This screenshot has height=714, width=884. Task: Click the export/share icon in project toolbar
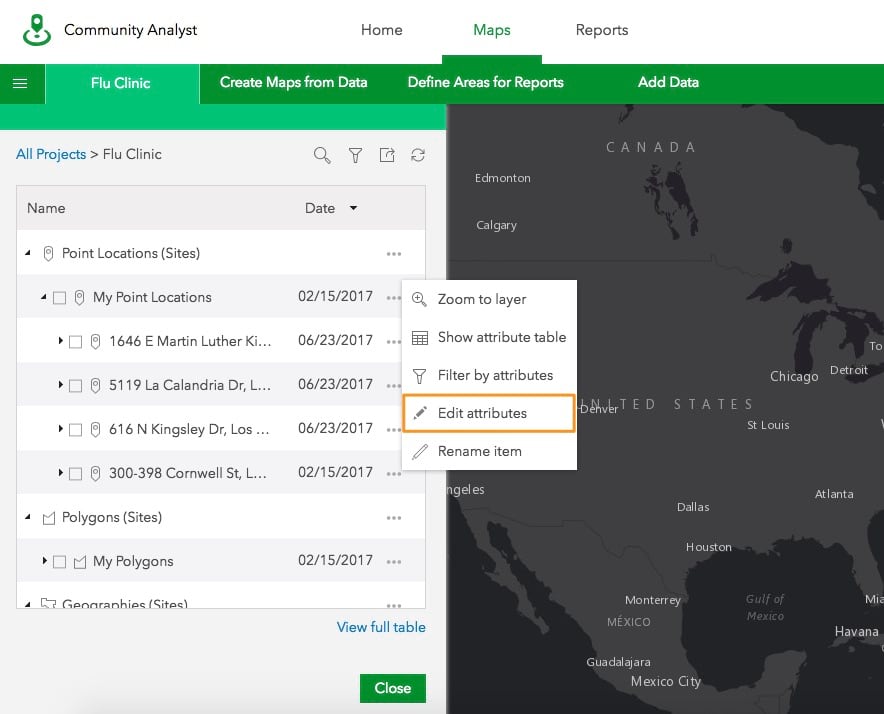[387, 155]
